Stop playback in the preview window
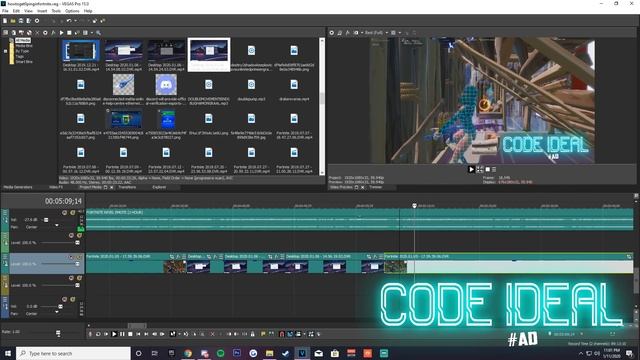 pos(487,169)
